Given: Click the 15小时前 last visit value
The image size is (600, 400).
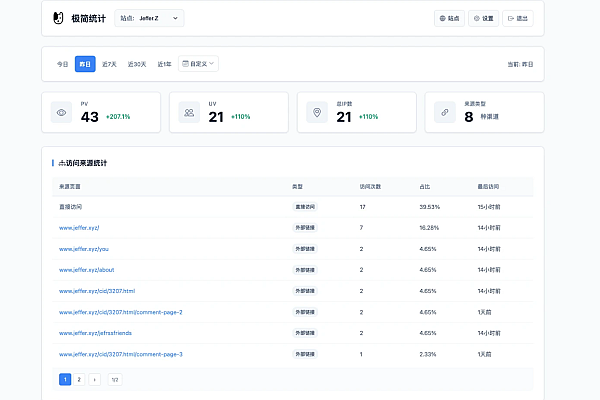Looking at the screenshot, I should point(489,207).
